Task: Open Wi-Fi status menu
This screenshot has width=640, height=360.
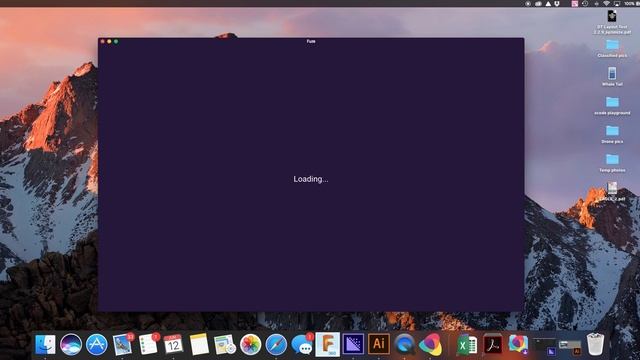Action: [x=607, y=3]
